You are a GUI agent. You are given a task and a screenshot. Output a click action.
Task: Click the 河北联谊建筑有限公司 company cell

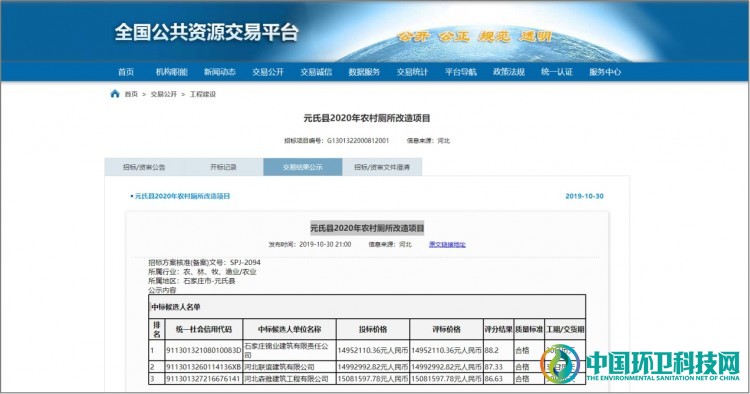click(289, 367)
